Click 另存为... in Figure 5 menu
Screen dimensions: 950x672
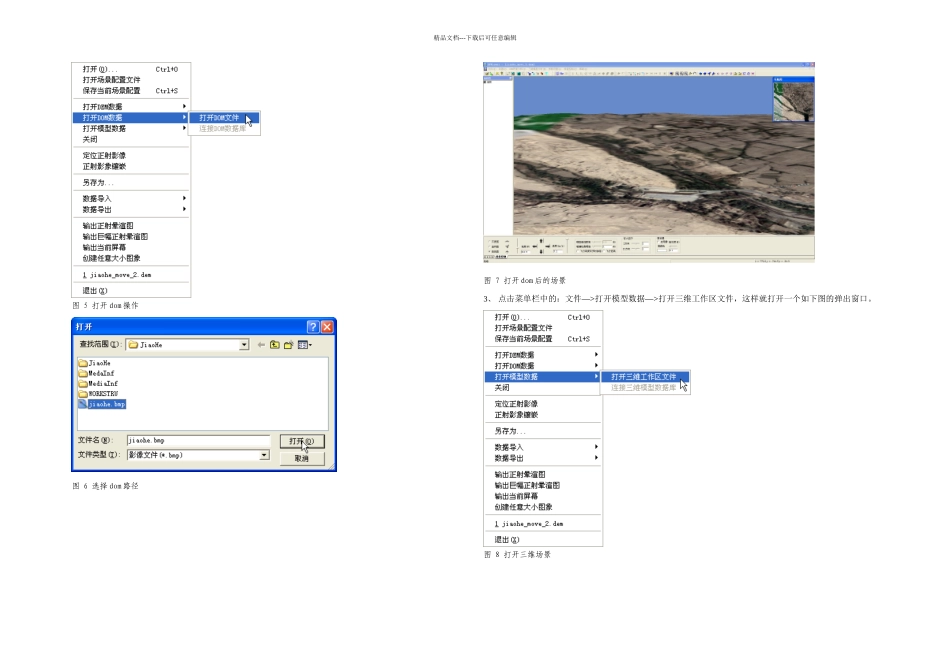(x=130, y=182)
